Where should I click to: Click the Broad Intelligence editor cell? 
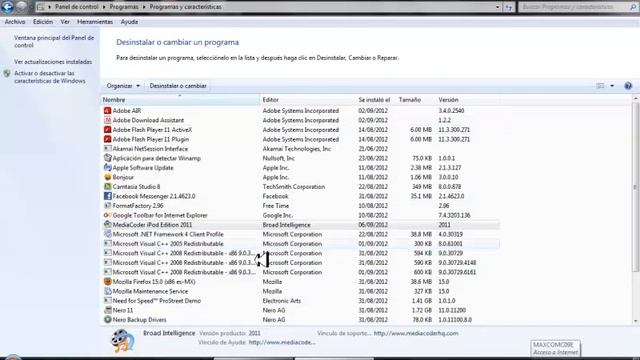(x=286, y=224)
